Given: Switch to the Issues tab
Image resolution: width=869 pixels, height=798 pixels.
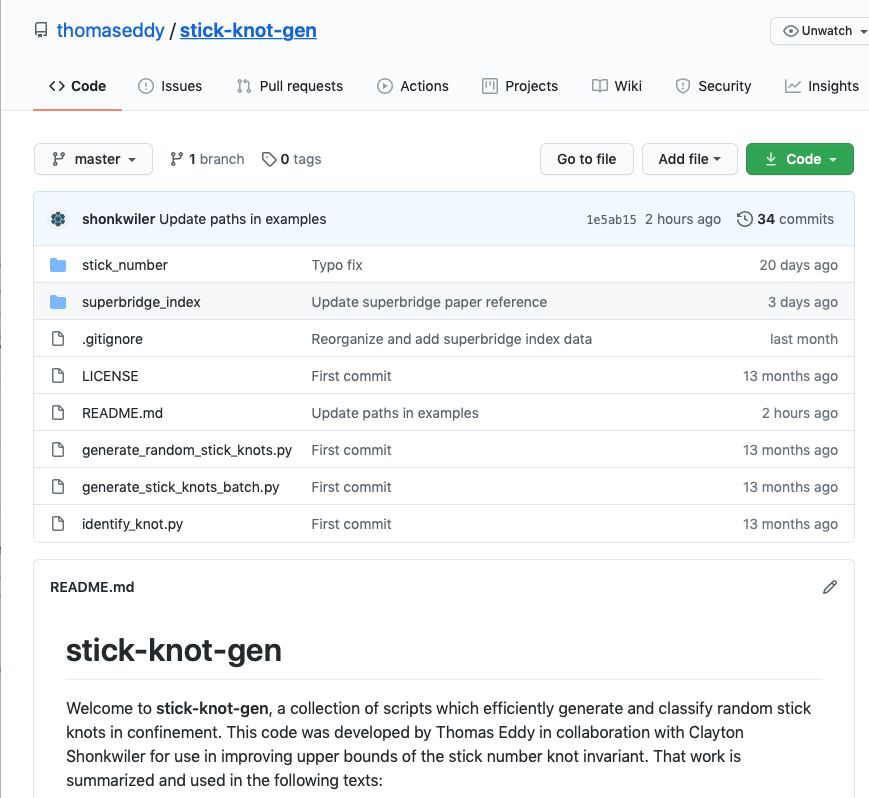Looking at the screenshot, I should 170,86.
